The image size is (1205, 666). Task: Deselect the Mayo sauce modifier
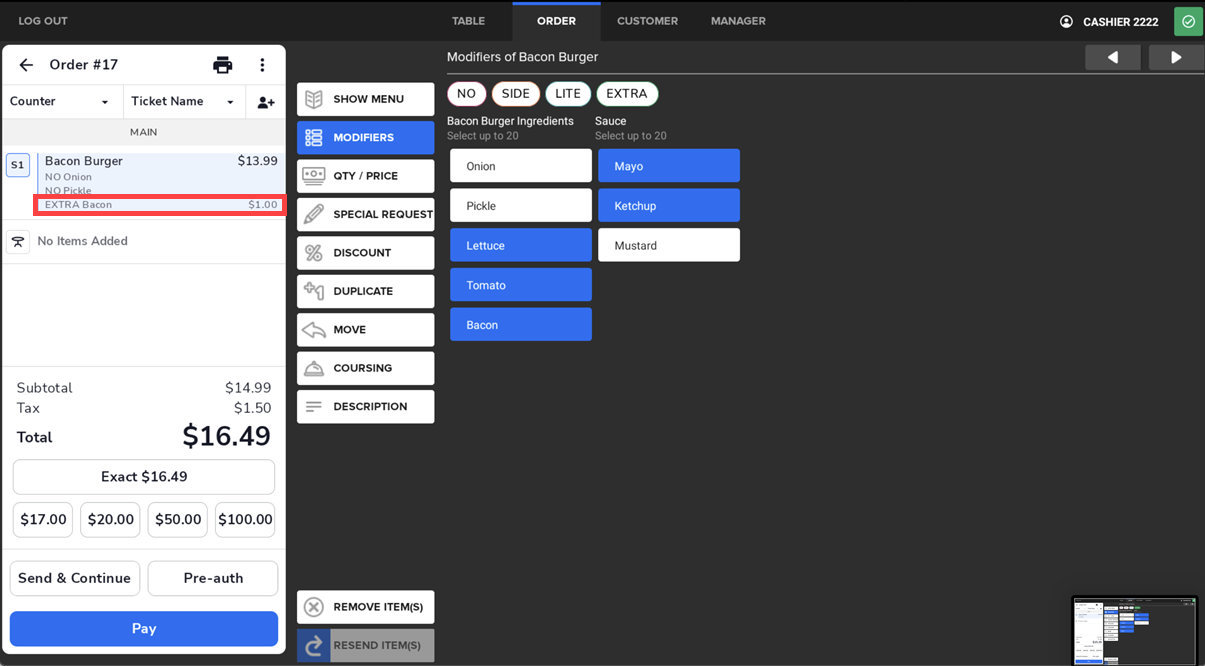point(668,166)
